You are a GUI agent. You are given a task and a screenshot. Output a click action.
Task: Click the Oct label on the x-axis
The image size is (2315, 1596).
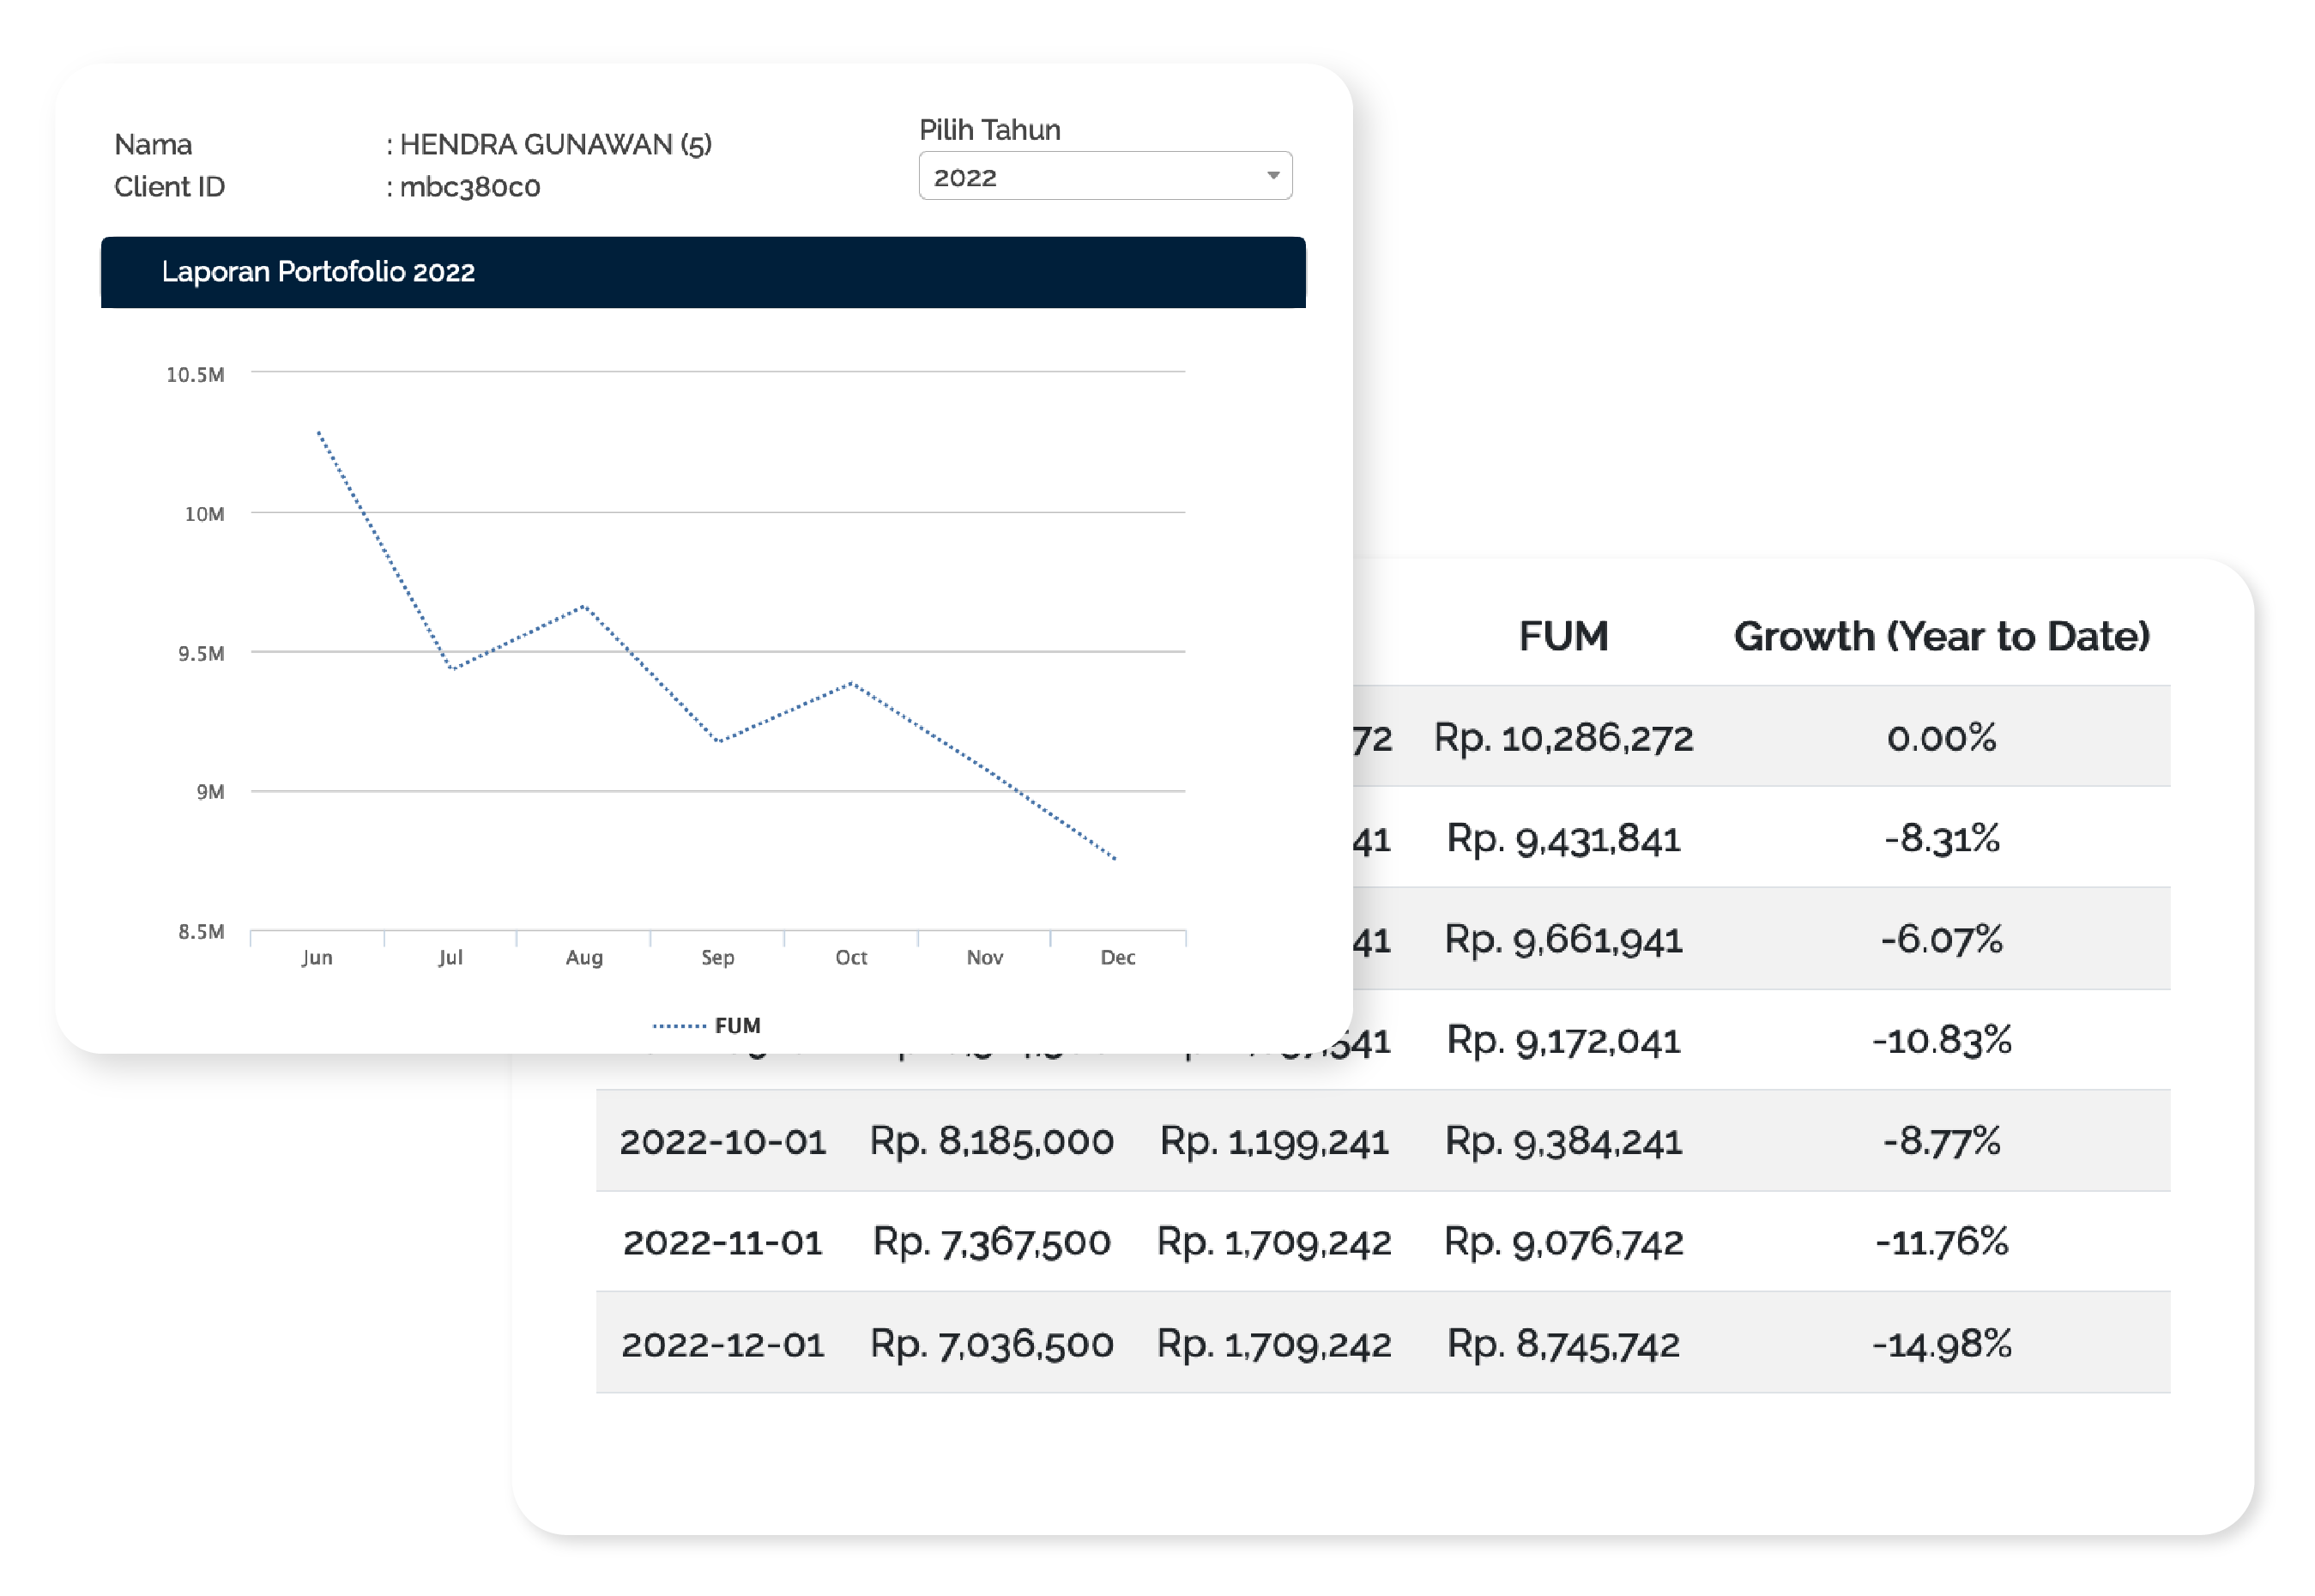tap(851, 957)
